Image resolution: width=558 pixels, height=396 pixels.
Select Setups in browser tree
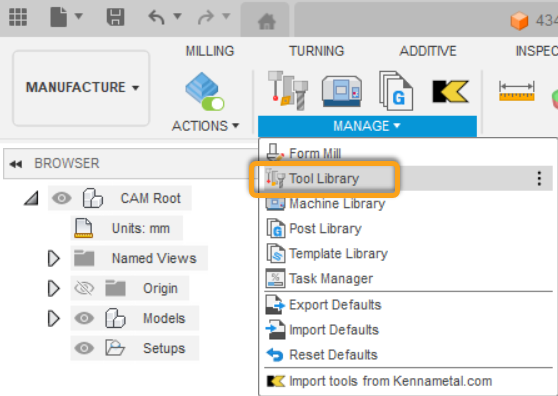164,348
